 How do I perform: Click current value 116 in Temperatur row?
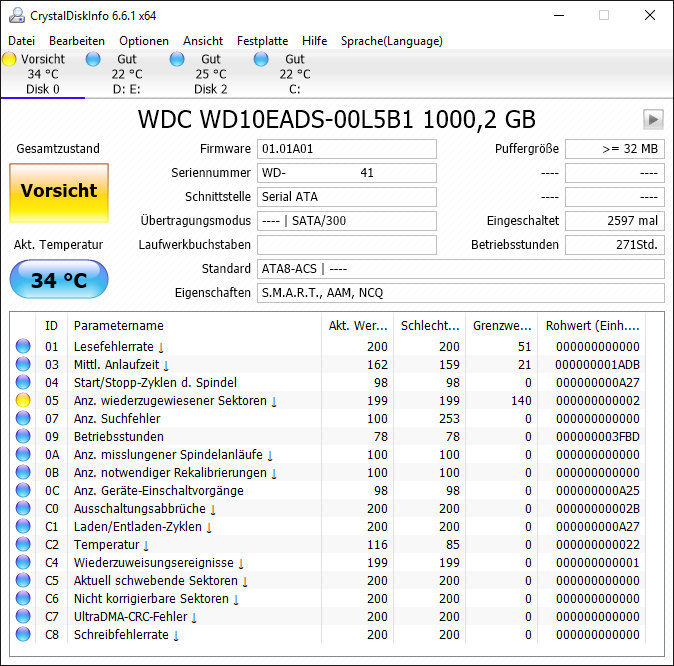[x=377, y=545]
